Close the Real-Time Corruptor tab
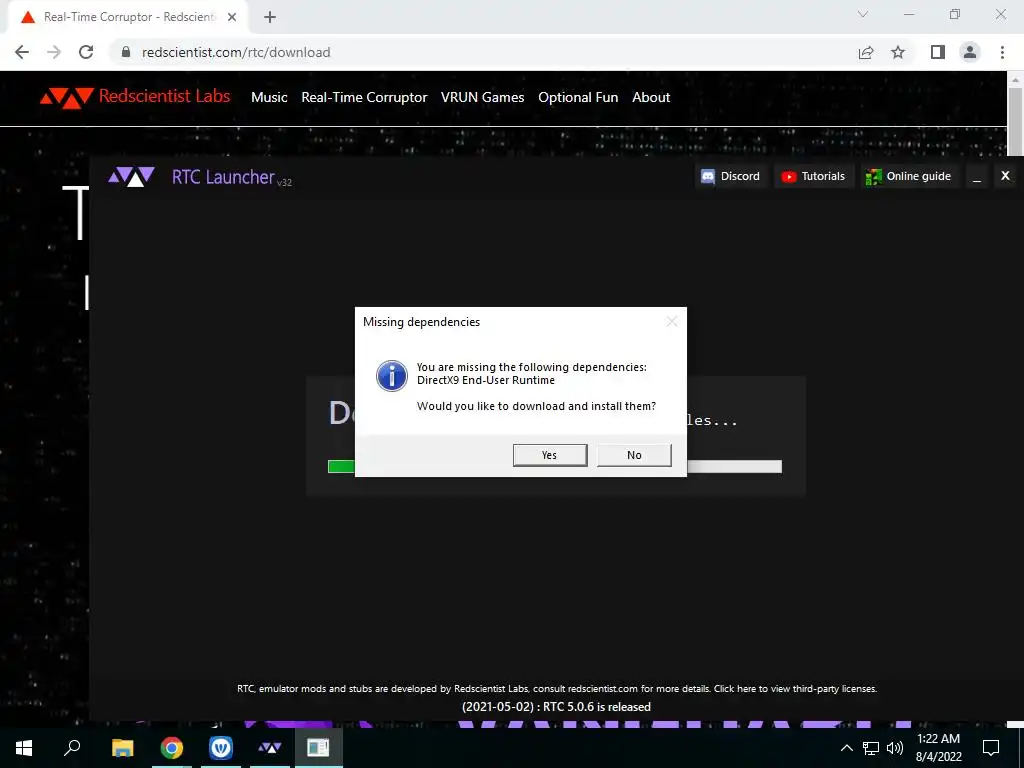 [x=232, y=17]
